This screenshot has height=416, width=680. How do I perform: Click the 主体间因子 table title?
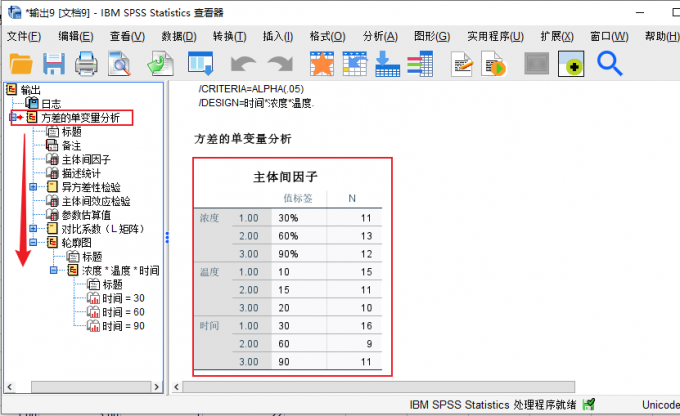pyautogui.click(x=285, y=177)
